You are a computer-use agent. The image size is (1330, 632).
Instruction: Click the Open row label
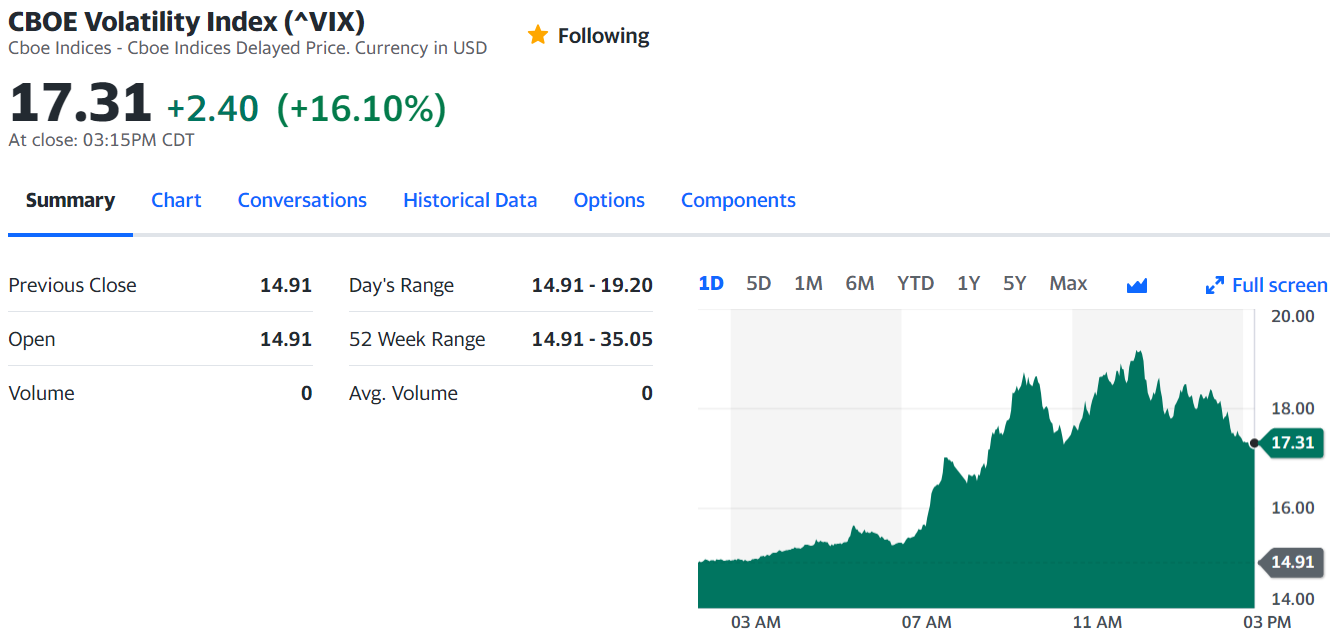32,339
